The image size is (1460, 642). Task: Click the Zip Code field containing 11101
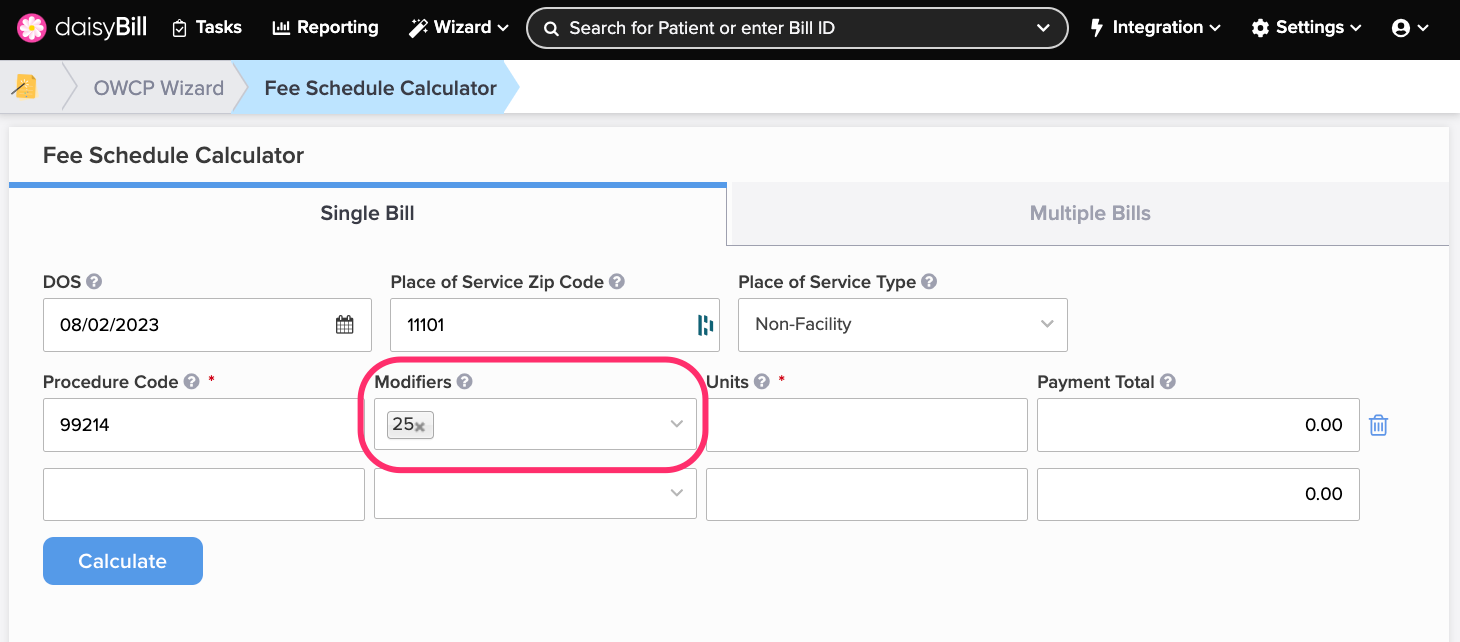pyautogui.click(x=555, y=324)
